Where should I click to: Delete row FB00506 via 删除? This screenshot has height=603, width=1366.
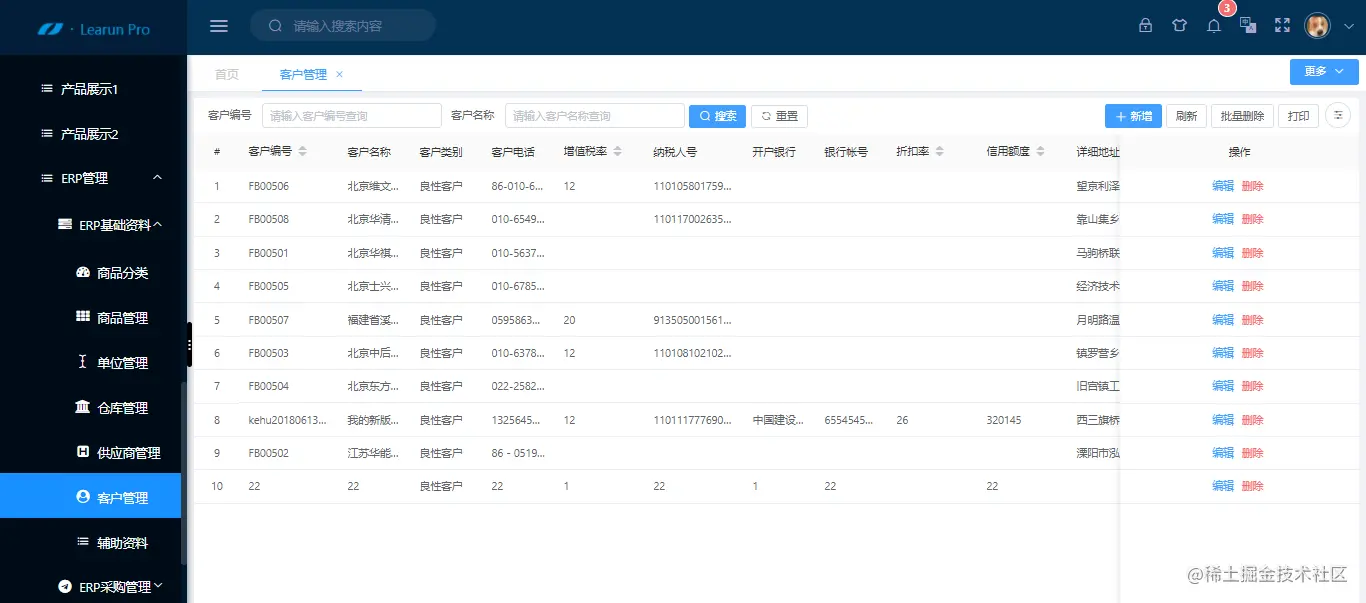tap(1252, 186)
